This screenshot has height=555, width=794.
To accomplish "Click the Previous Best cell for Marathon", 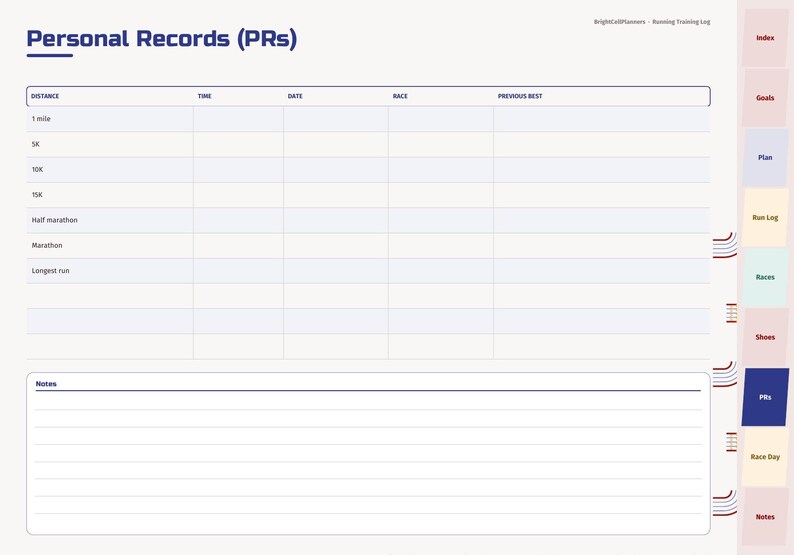I will (x=602, y=246).
